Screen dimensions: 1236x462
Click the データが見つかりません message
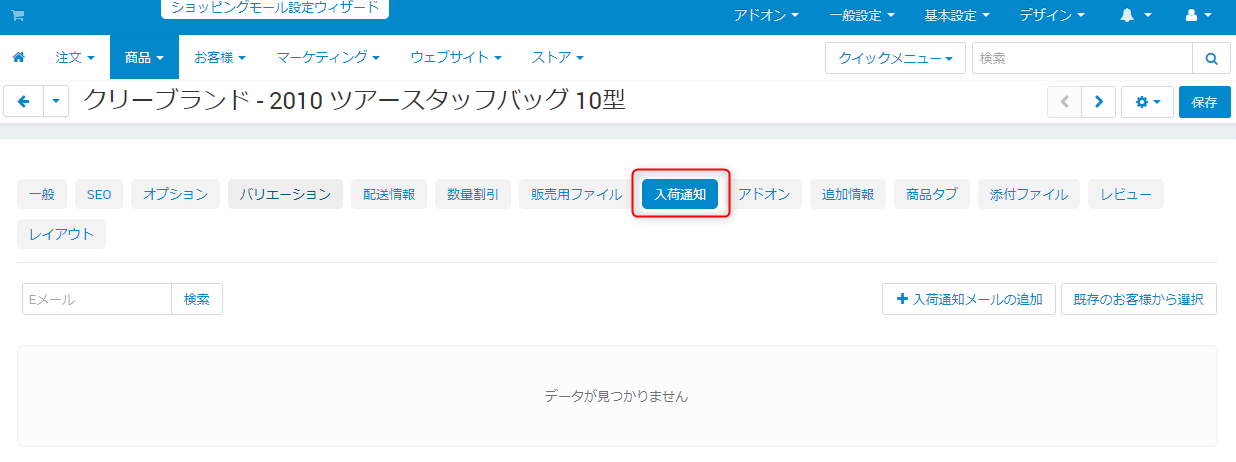point(617,396)
